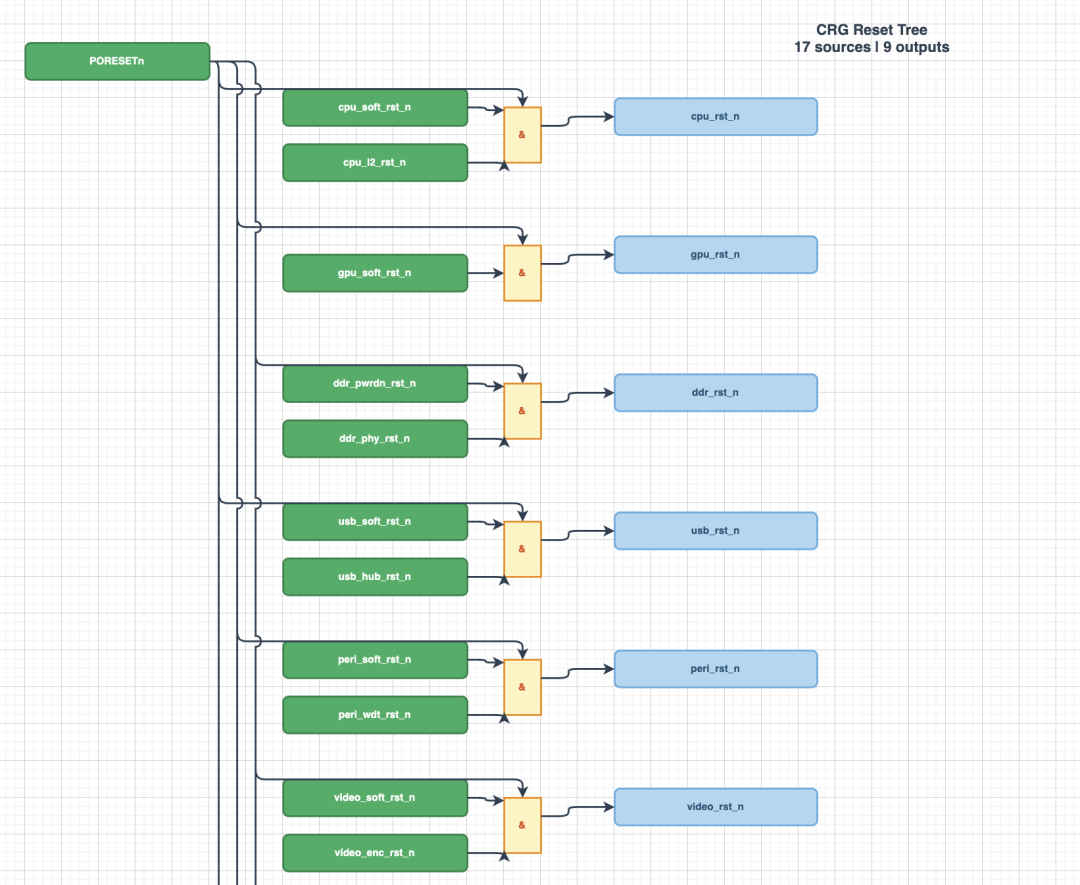The image size is (1080, 885).
Task: Select the AND gate feeding ddr_rst_n
Action: coord(523,411)
